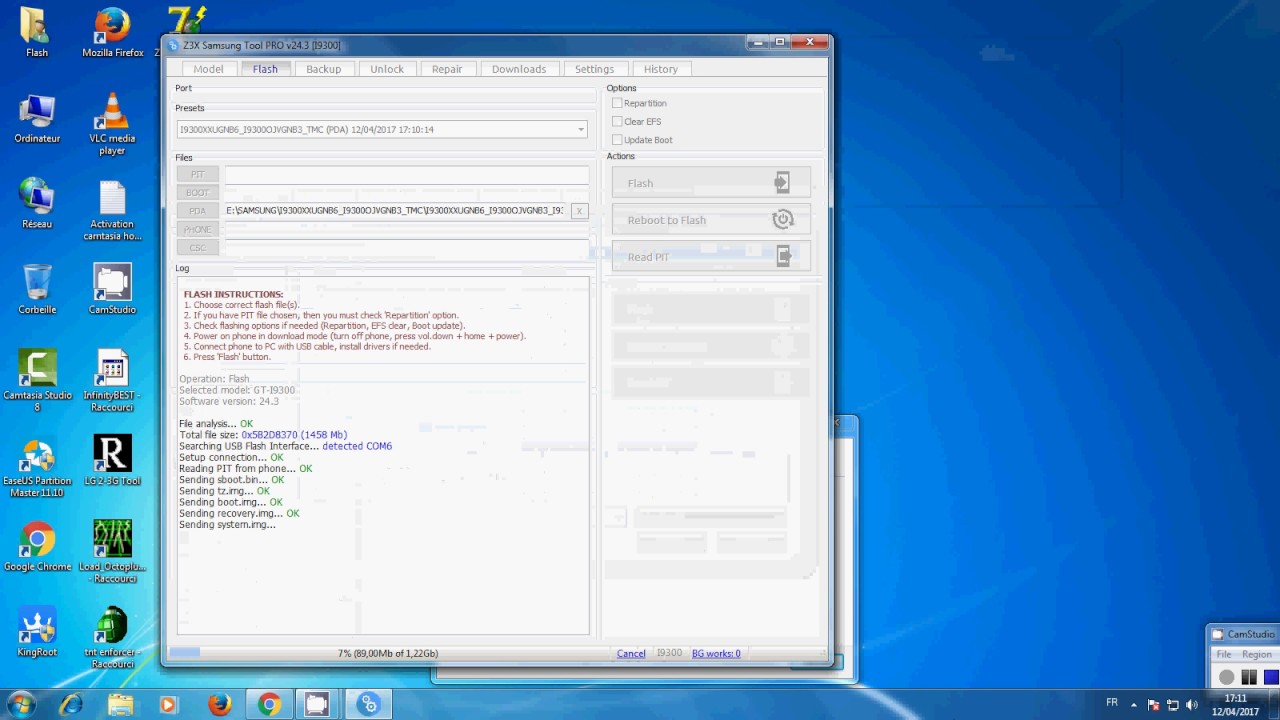
Task: Switch to the Backup tab
Action: (x=323, y=69)
